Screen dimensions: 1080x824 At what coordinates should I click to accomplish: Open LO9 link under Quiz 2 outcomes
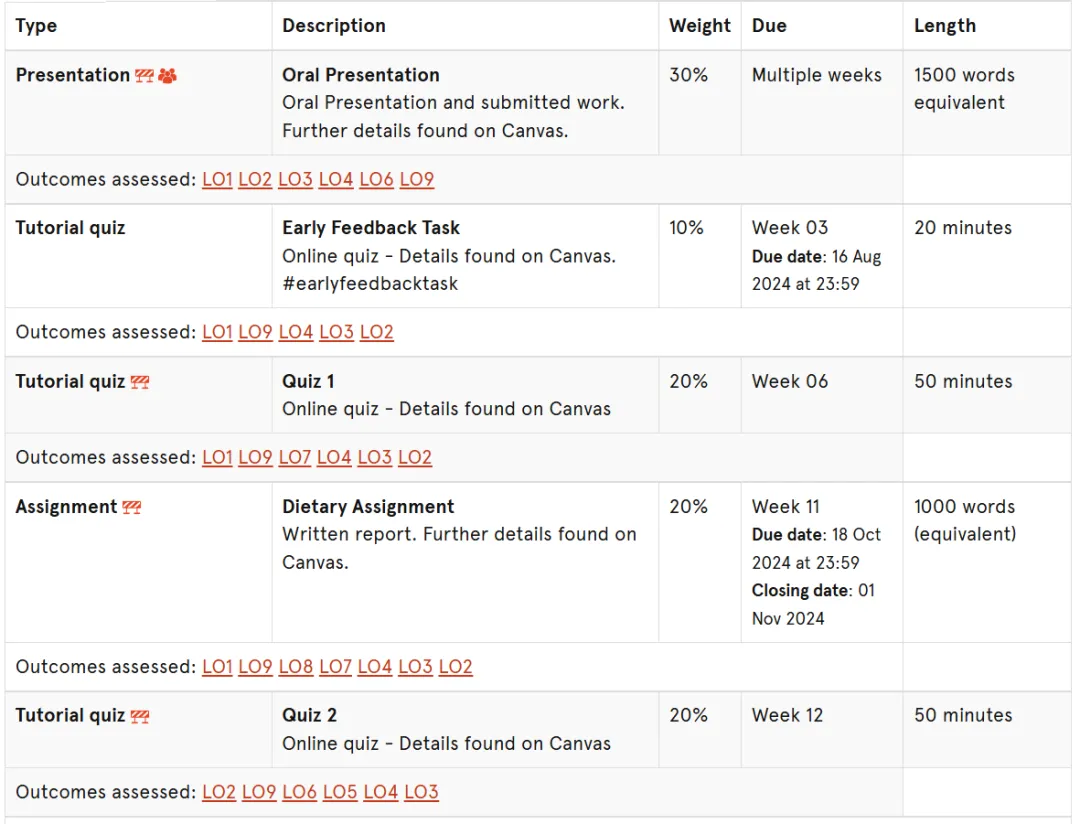click(259, 793)
